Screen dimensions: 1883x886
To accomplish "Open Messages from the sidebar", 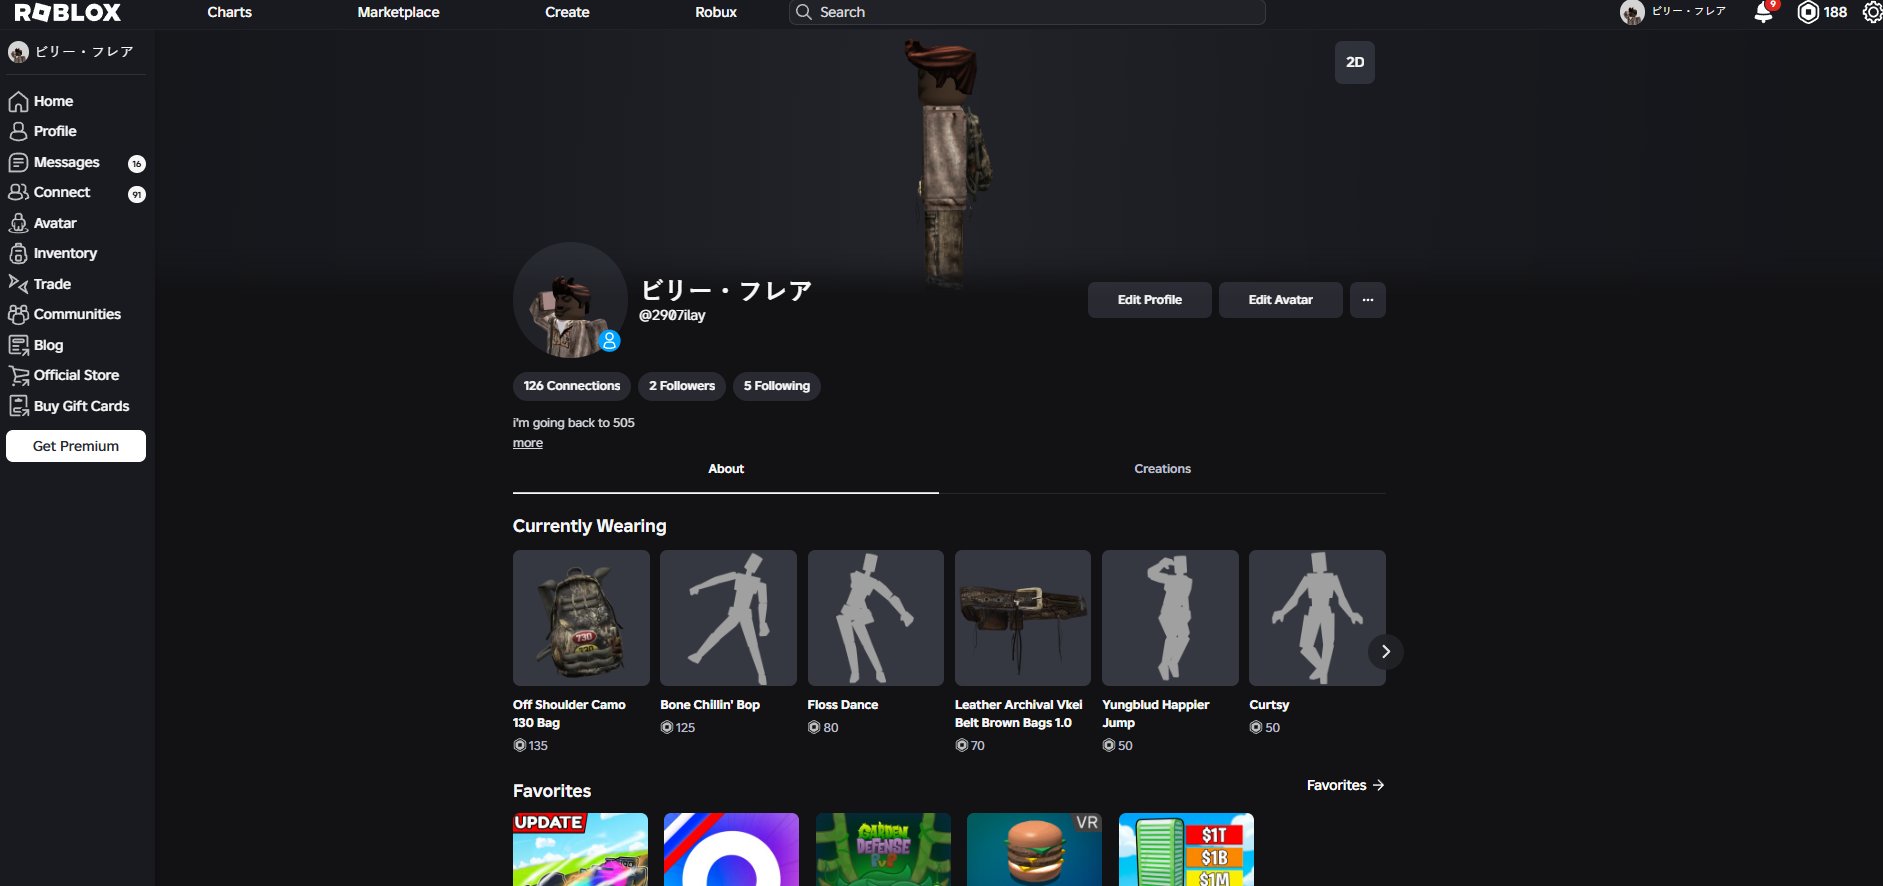I will (66, 162).
